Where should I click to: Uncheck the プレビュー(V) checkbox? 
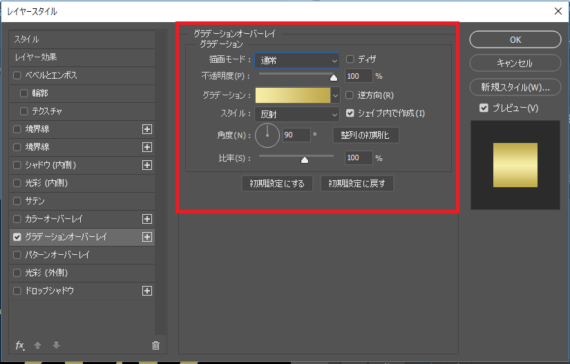(483, 108)
